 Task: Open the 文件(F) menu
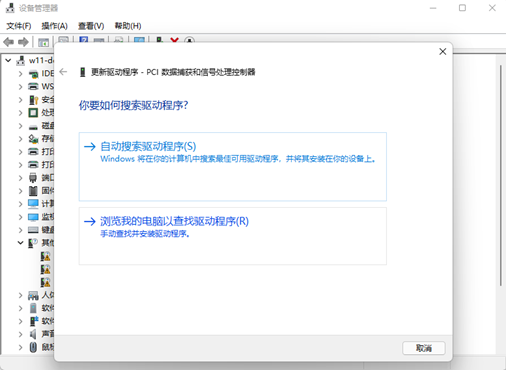click(x=19, y=26)
